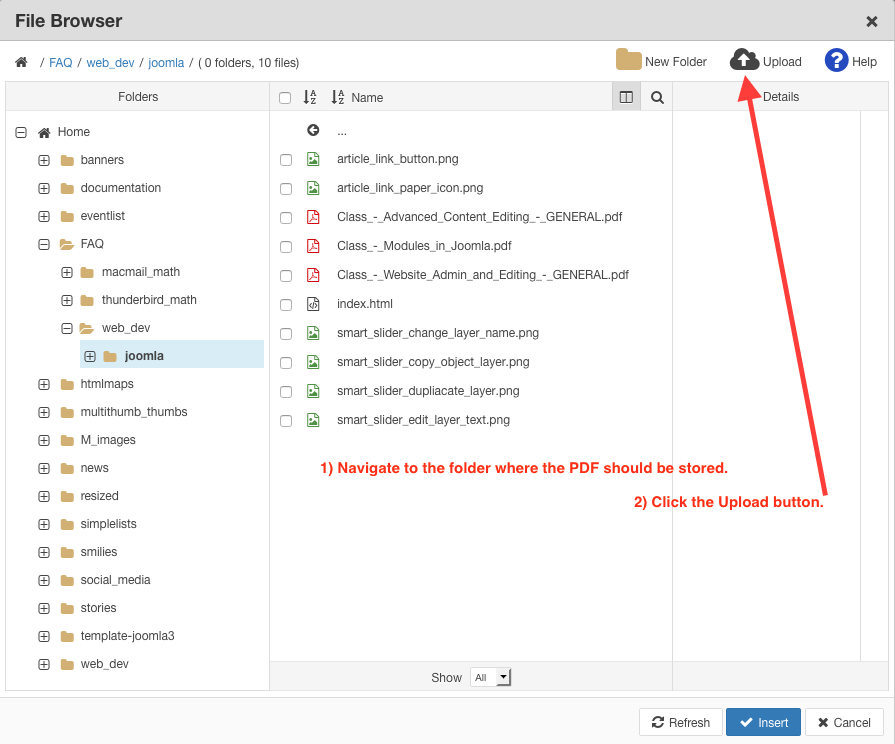The height and width of the screenshot is (744, 895).
Task: Click PDF icon of Class_-_Modules_in_Joomla.pdf
Action: (x=313, y=246)
